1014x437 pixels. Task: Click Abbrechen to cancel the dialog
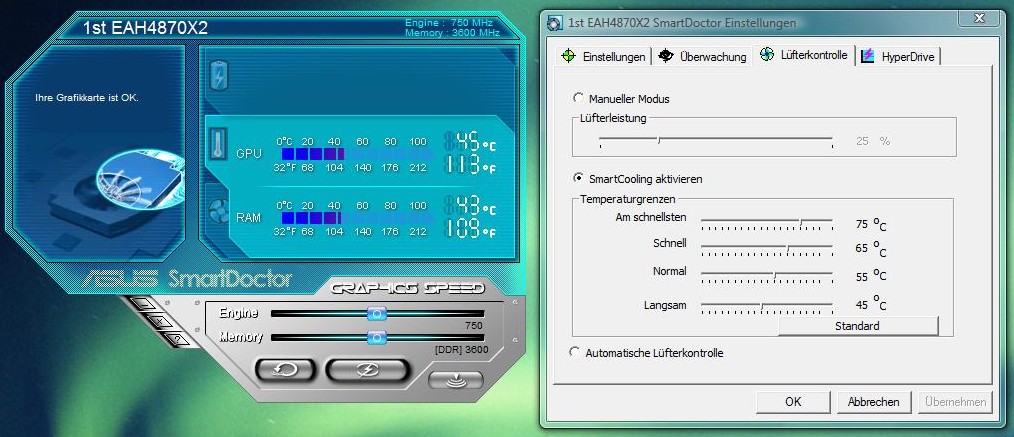click(873, 401)
